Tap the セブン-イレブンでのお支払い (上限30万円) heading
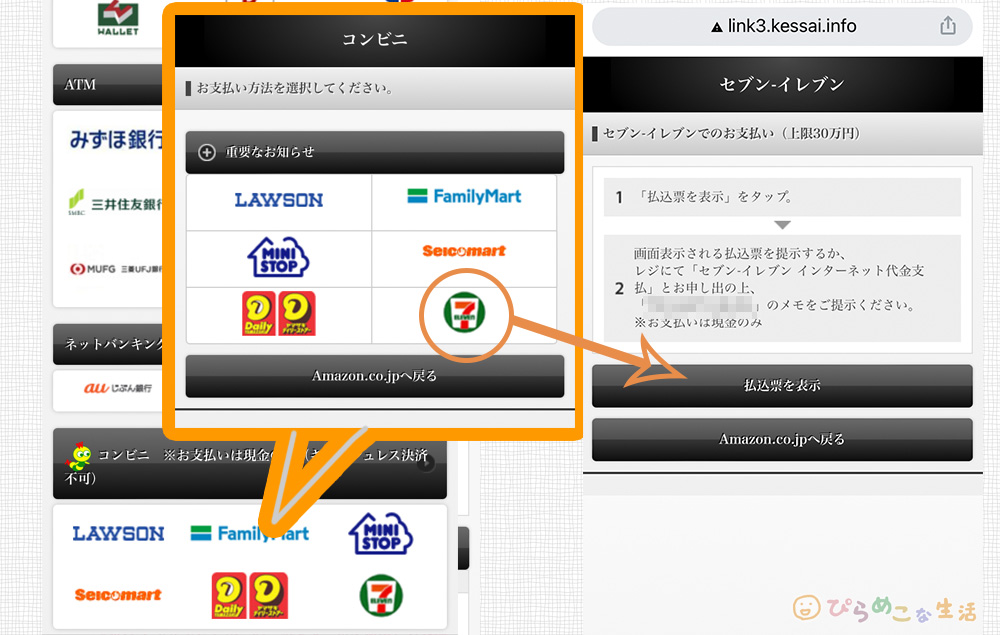The image size is (1000, 635). pos(732,133)
